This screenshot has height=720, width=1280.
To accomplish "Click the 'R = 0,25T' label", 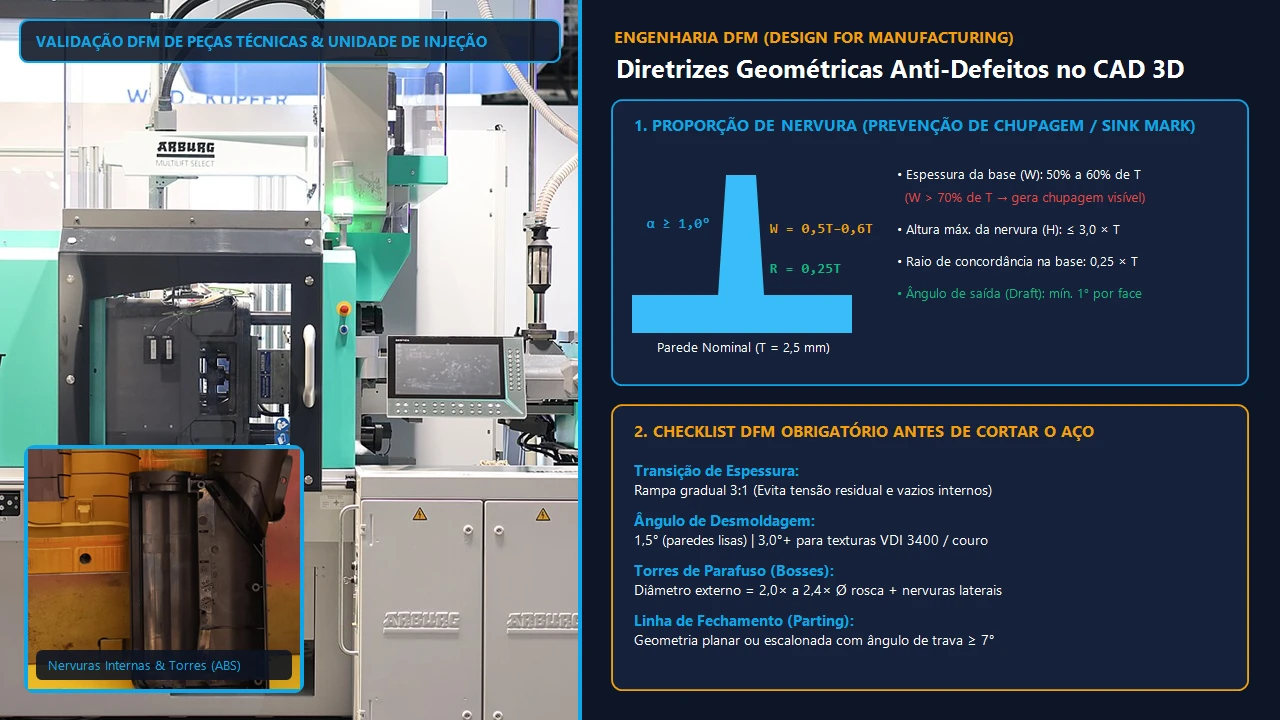I will (804, 269).
